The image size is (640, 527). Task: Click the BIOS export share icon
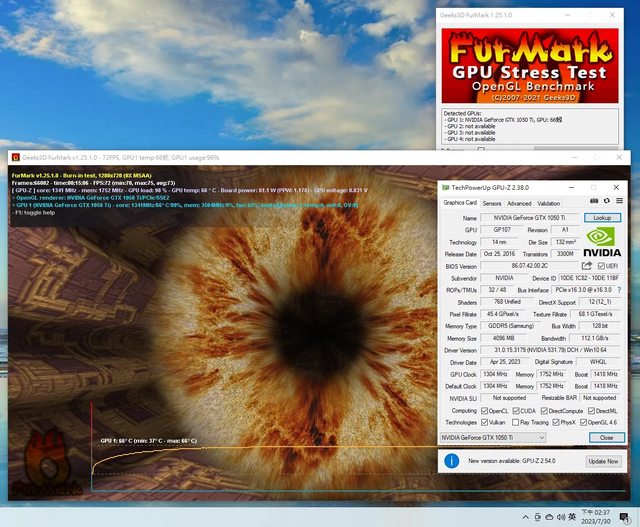point(586,265)
